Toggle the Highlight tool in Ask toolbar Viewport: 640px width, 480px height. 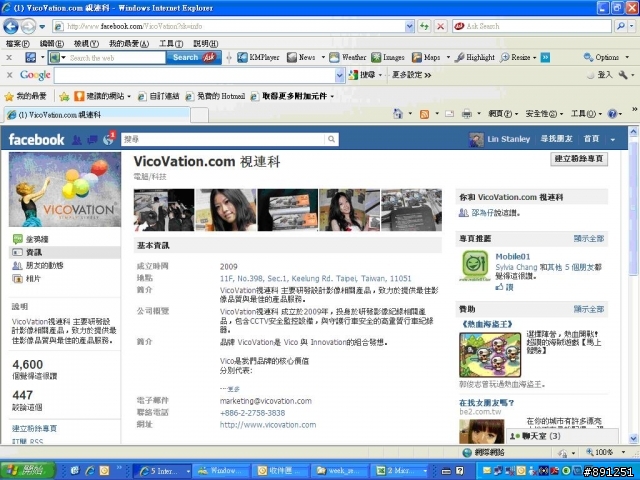pos(475,58)
